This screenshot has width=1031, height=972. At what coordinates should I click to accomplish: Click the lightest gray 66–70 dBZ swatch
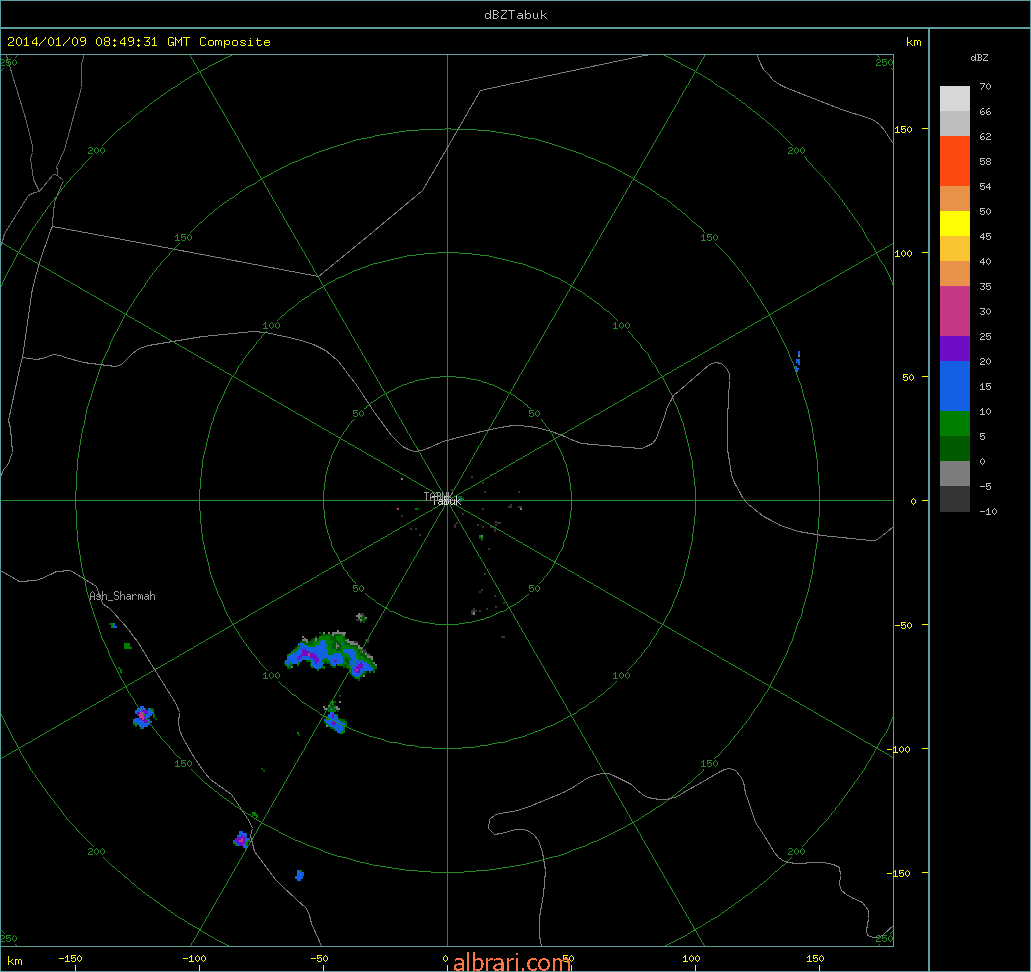(955, 99)
